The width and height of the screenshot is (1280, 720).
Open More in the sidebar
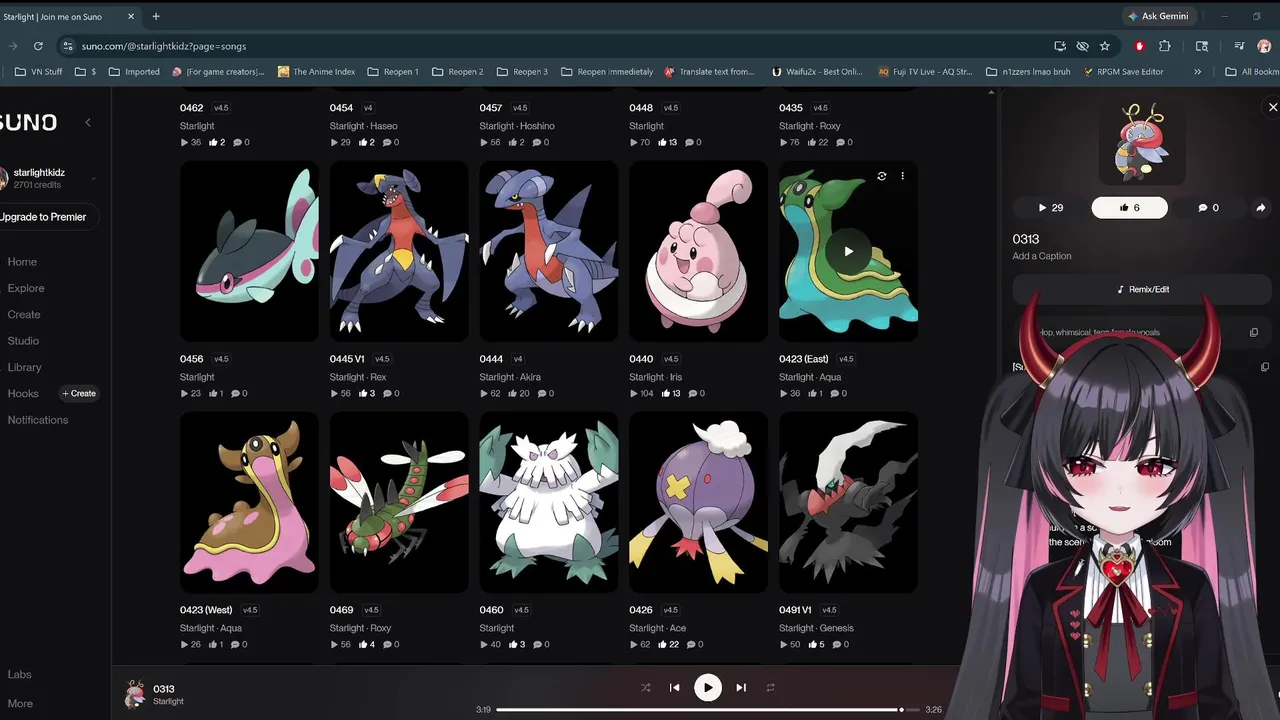20,703
